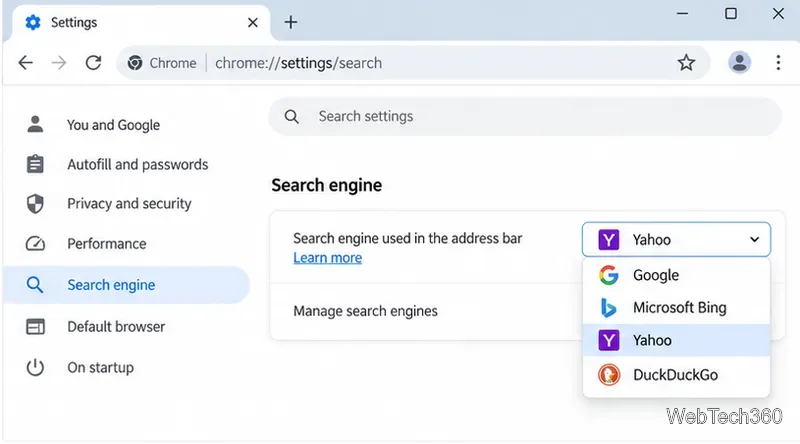Screen dimensions: 800x444
Task: Choose DuckDuckGo from the list
Action: click(x=676, y=375)
